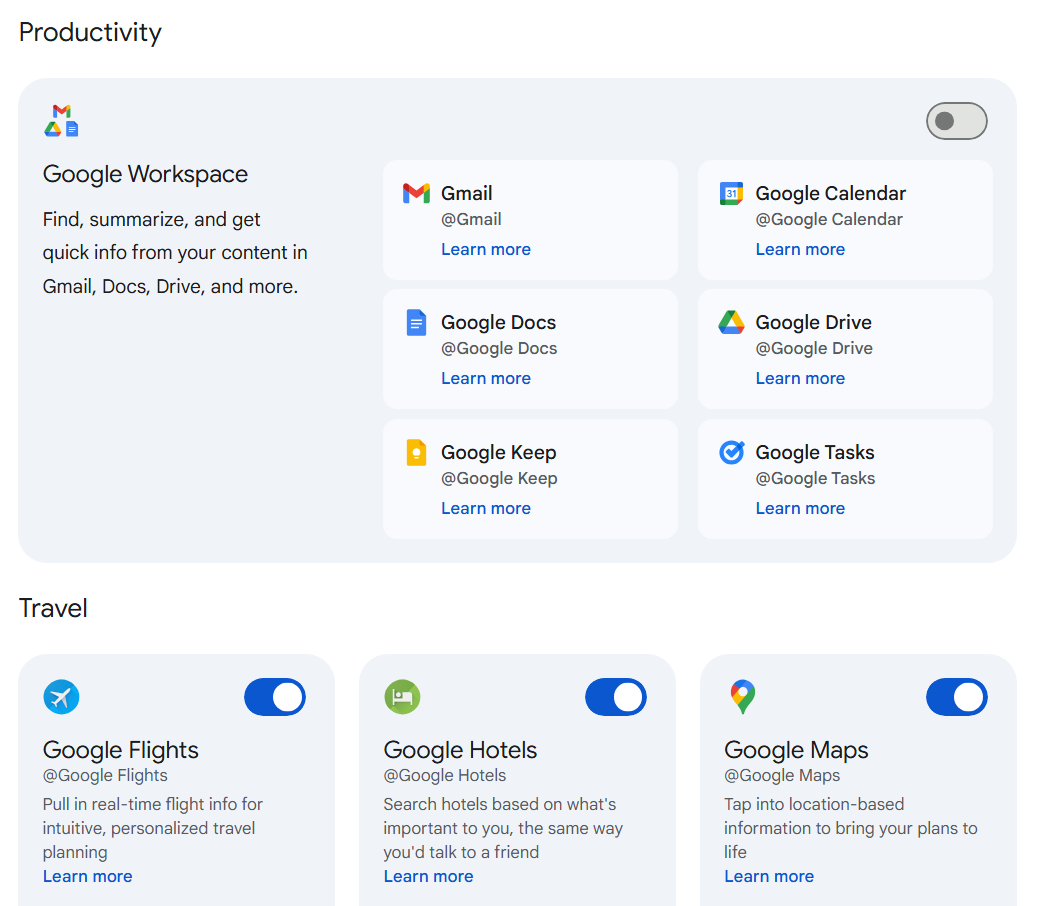Screen dimensions: 1041x906
Task: Select the Google Docs icon
Action: [x=415, y=322]
